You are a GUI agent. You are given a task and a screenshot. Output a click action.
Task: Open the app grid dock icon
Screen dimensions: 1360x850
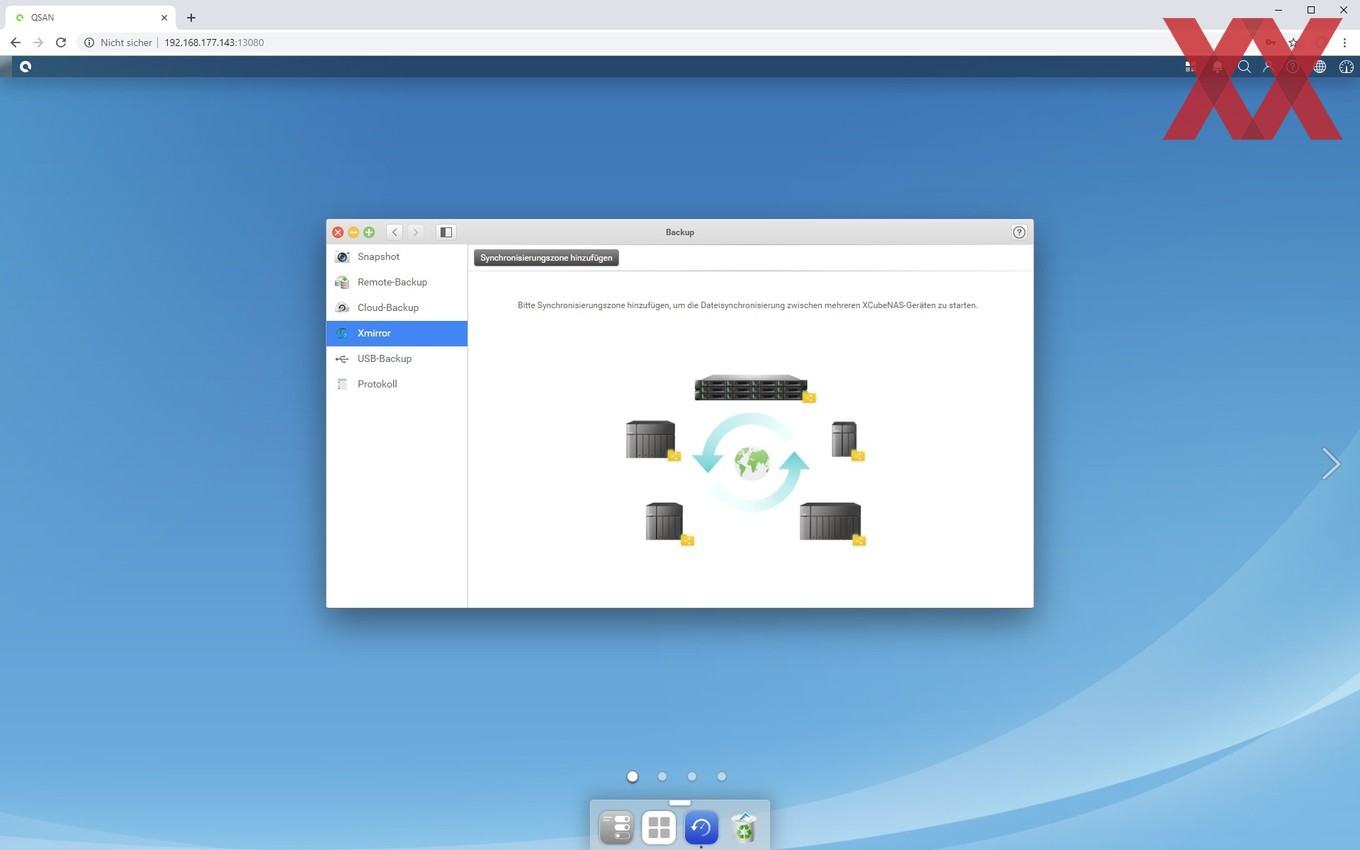[x=659, y=827]
